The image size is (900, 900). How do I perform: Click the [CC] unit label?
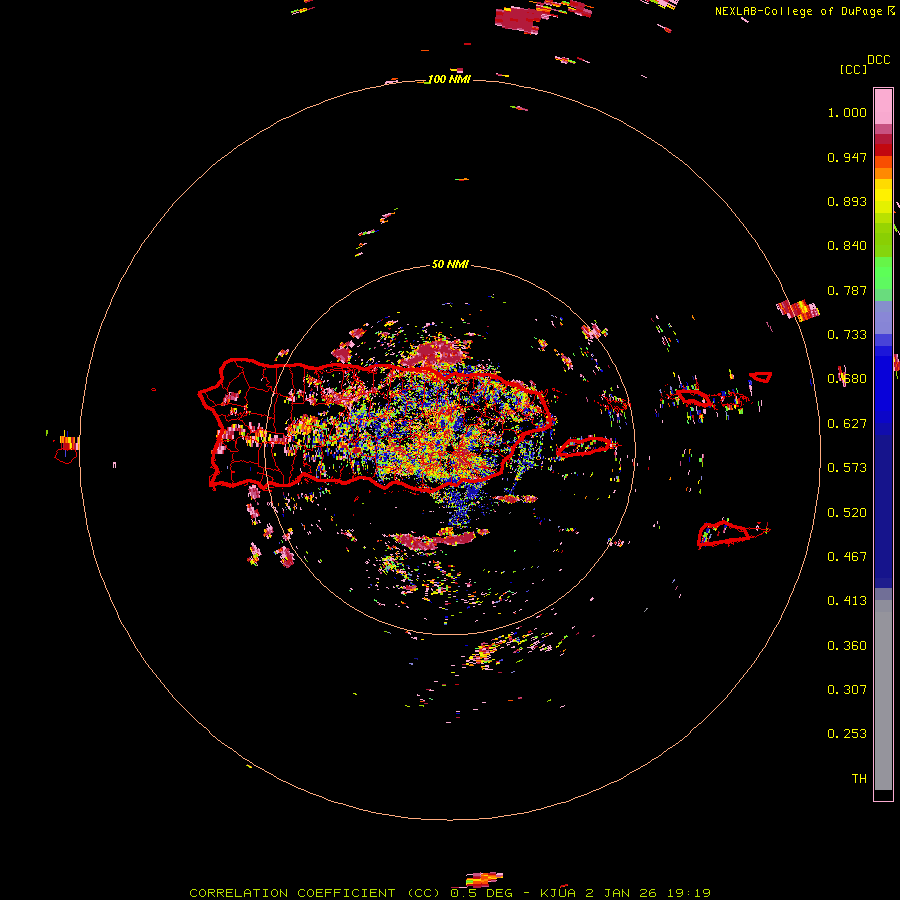coord(853,69)
